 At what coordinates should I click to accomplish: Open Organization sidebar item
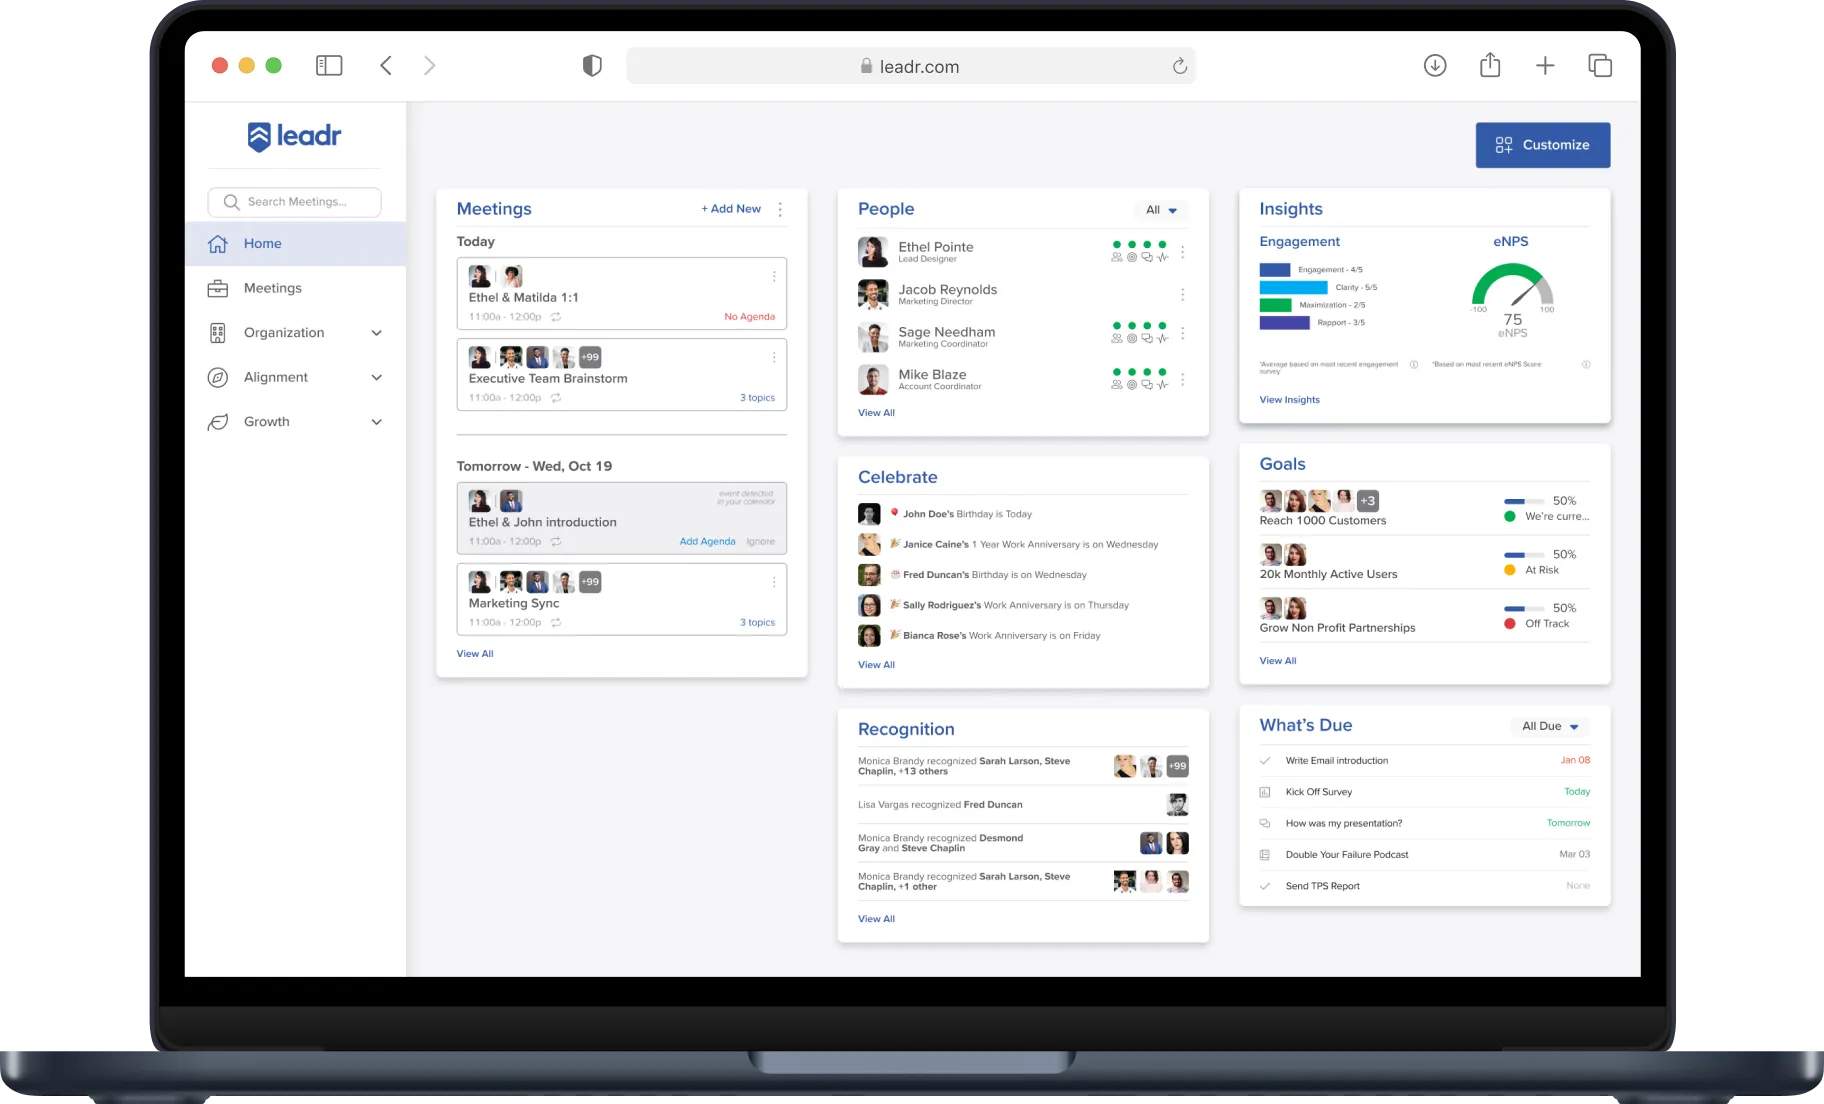(284, 333)
